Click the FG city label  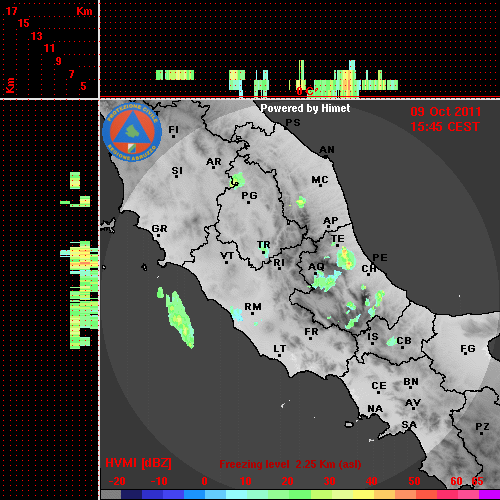click(x=468, y=349)
